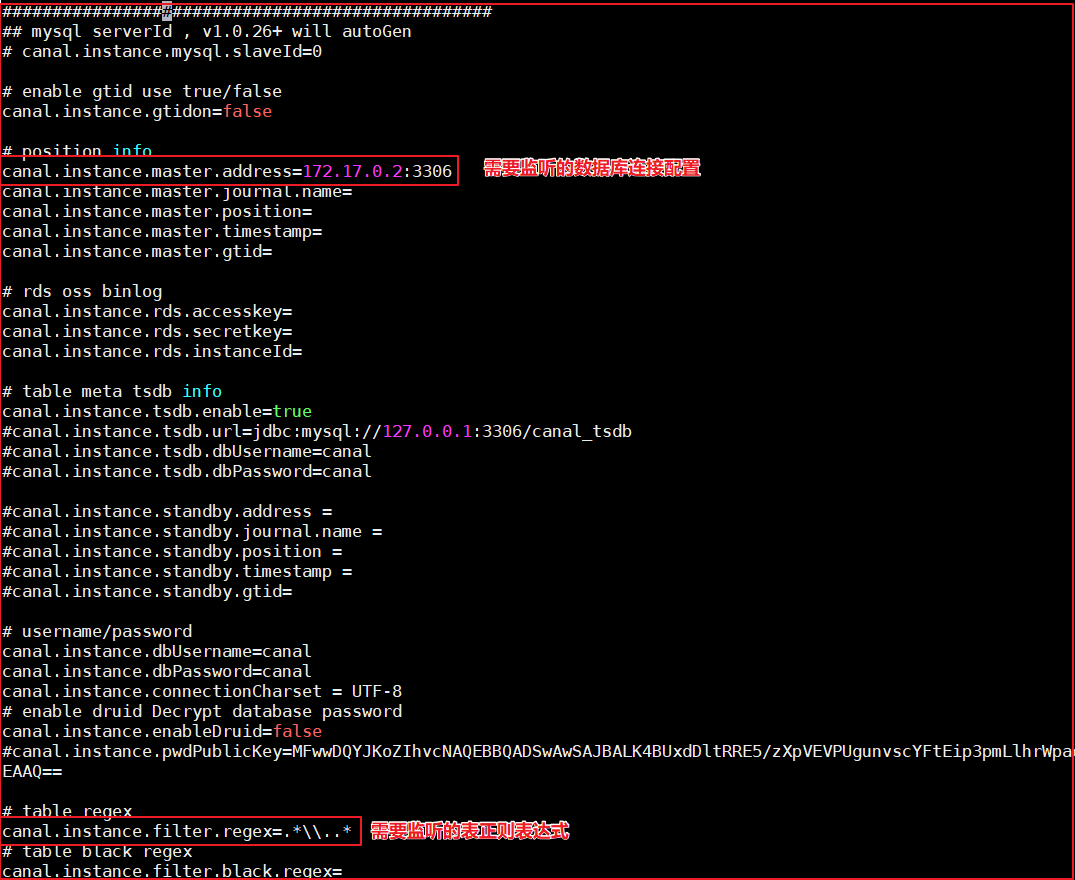Click the 'canal.instance.master.gtid=' line
Screen dimensions: 1075x880
pyautogui.click(x=137, y=252)
